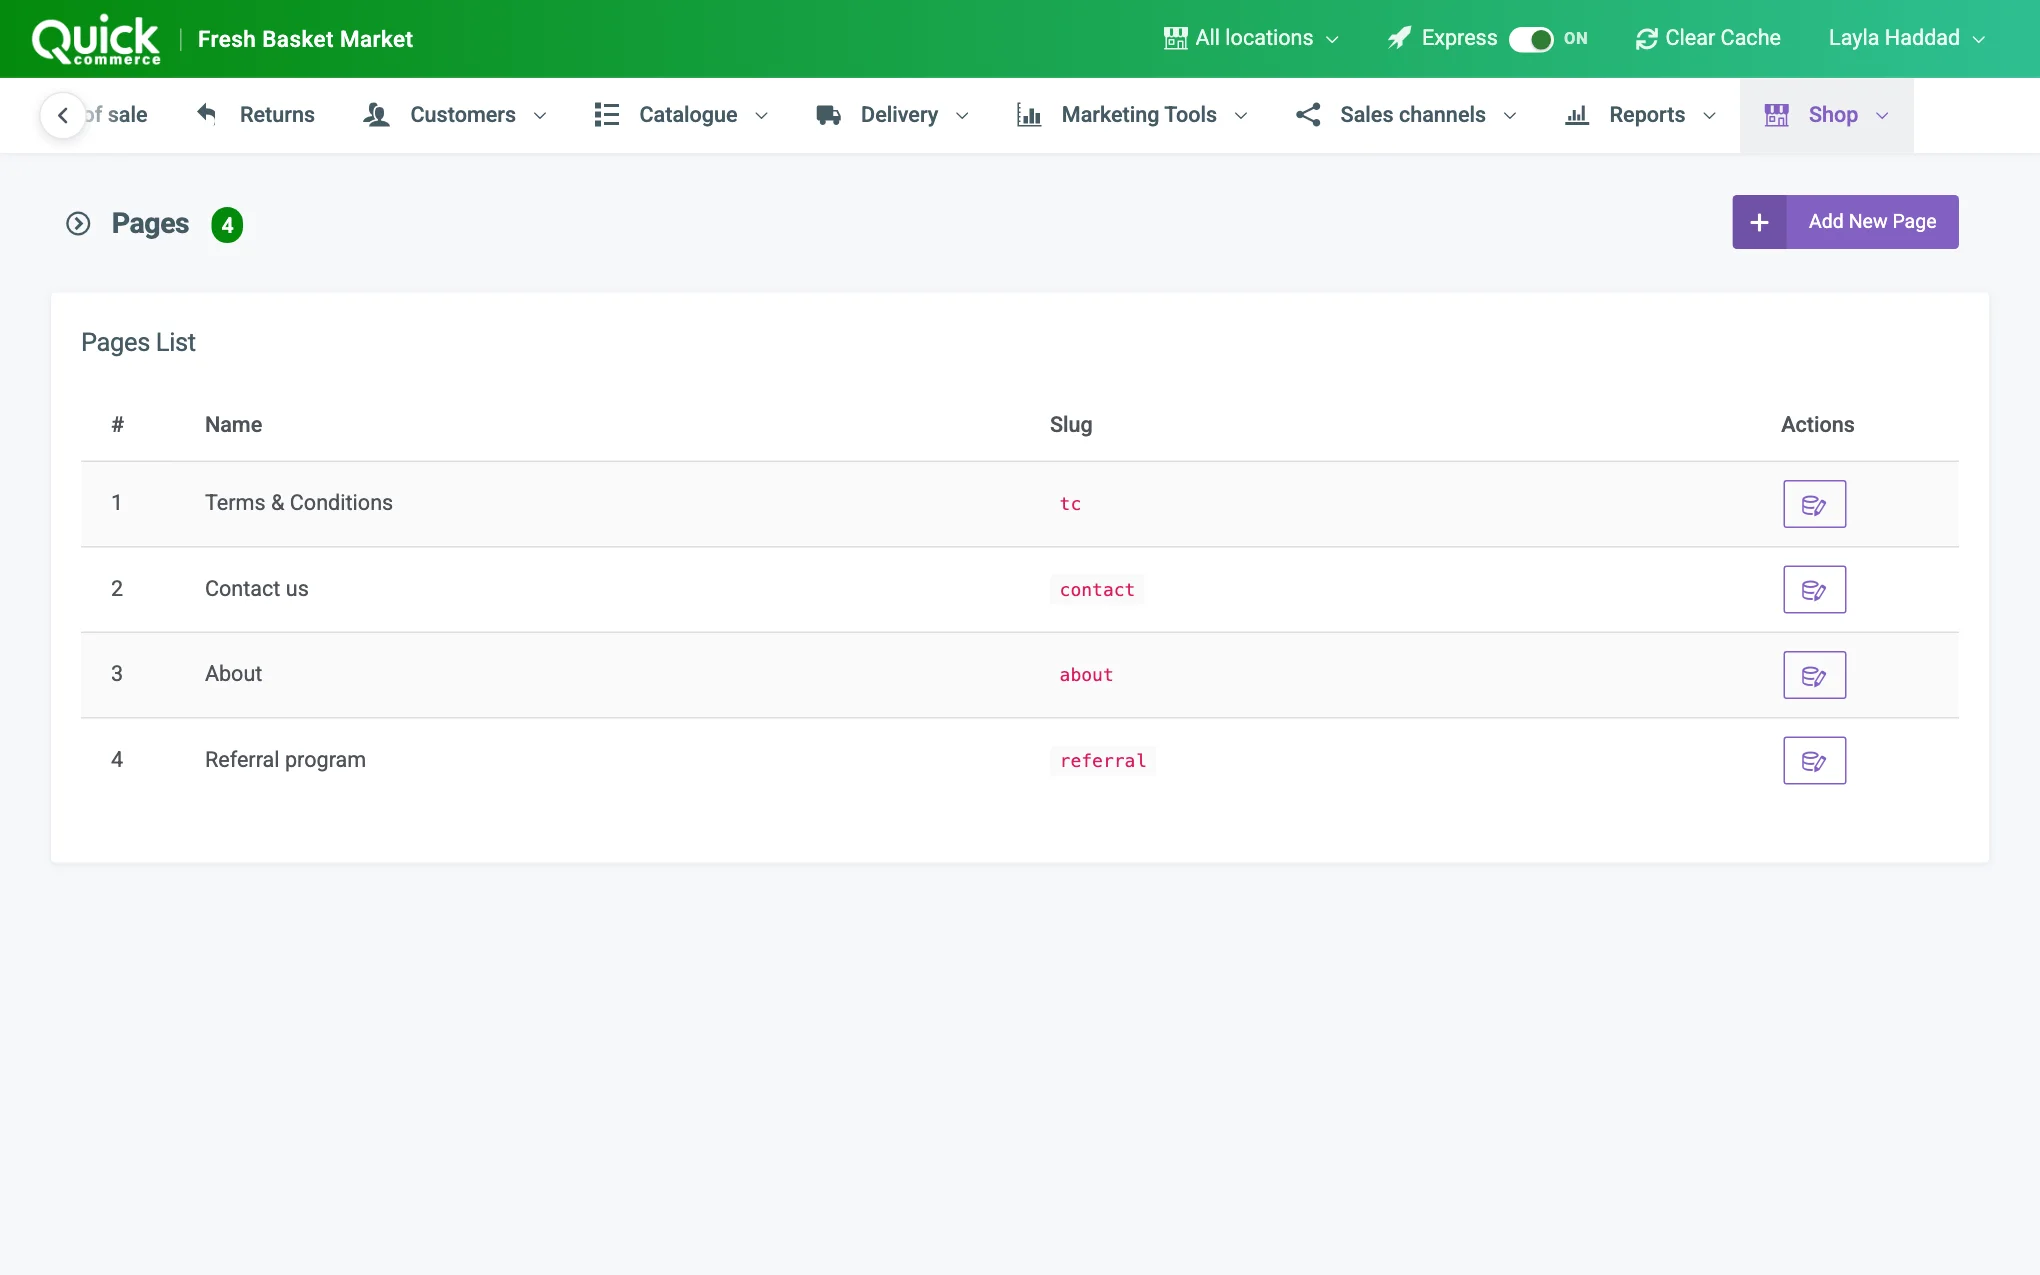Click the Marketing Tools chart icon
The image size is (2040, 1275).
pyautogui.click(x=1029, y=115)
